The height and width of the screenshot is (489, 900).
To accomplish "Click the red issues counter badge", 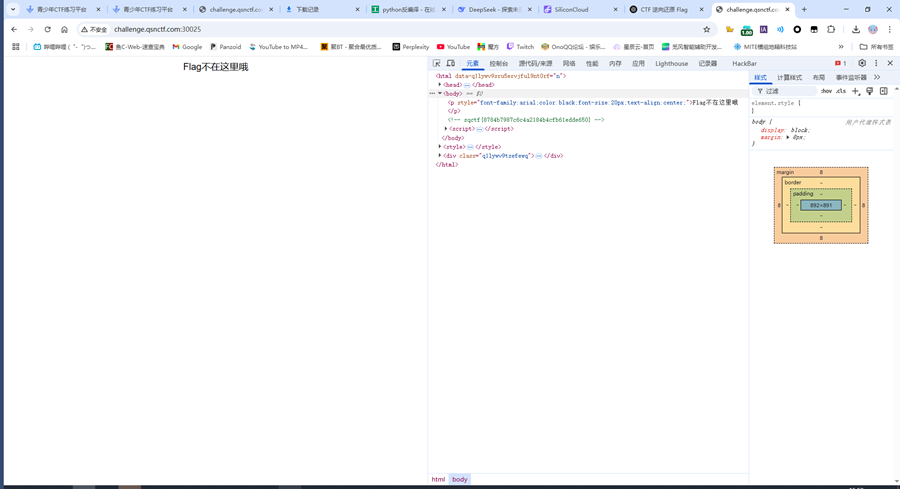I will pyautogui.click(x=841, y=63).
